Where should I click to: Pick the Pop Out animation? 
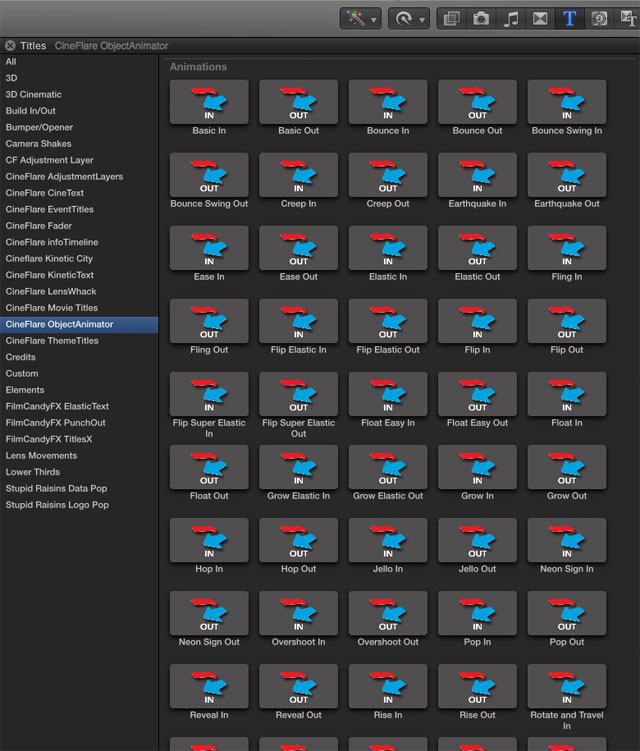[567, 613]
